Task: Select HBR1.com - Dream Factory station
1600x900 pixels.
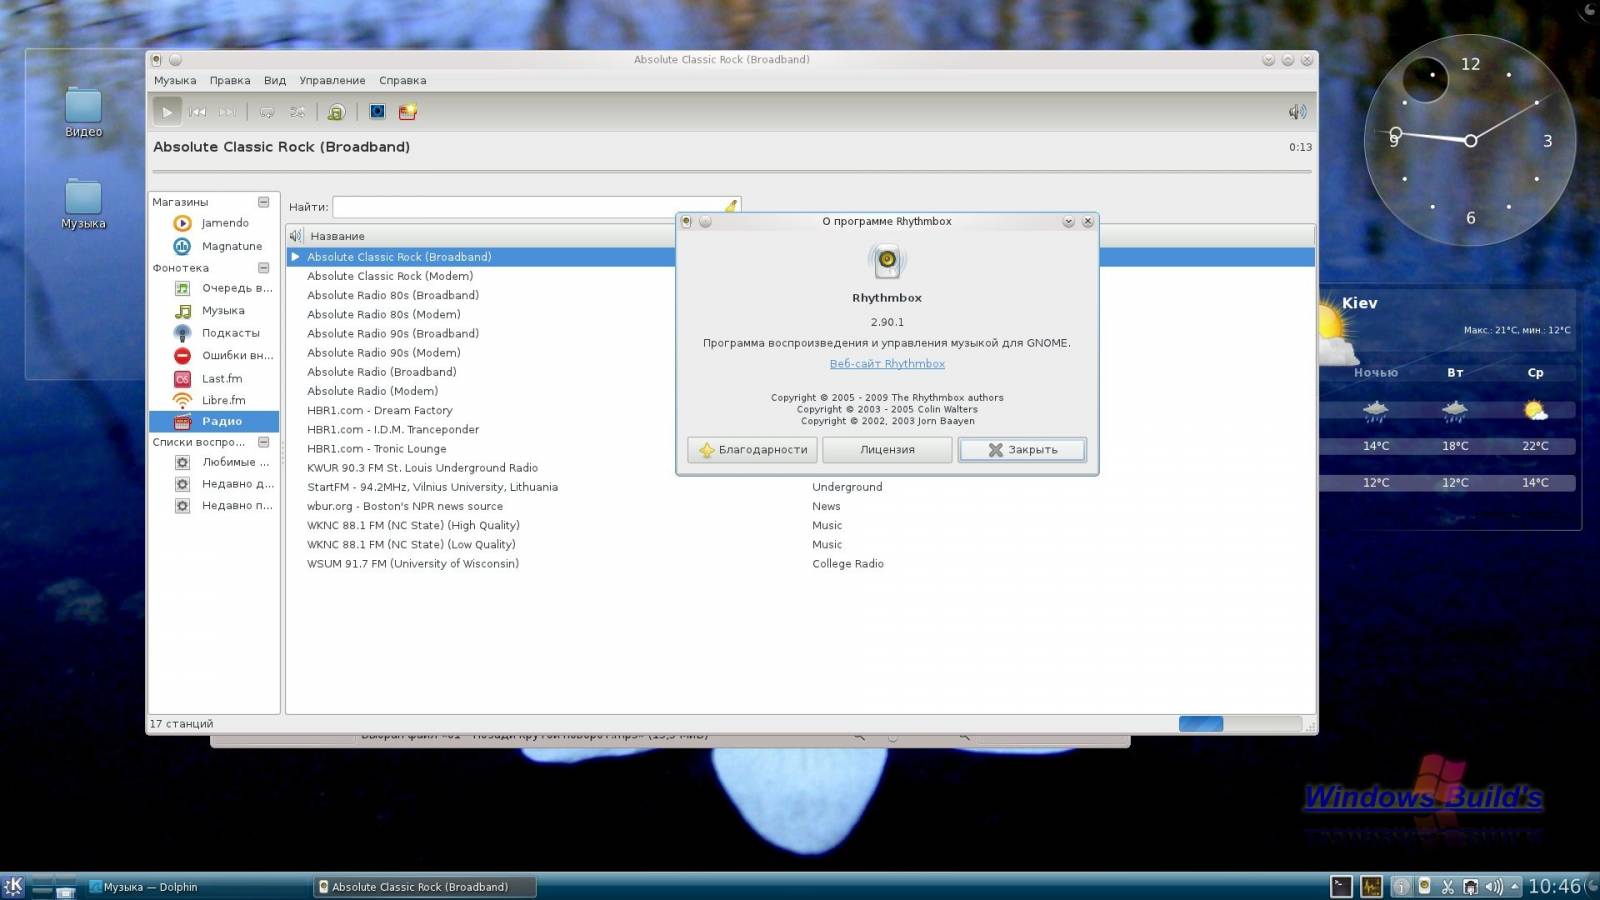Action: 380,410
